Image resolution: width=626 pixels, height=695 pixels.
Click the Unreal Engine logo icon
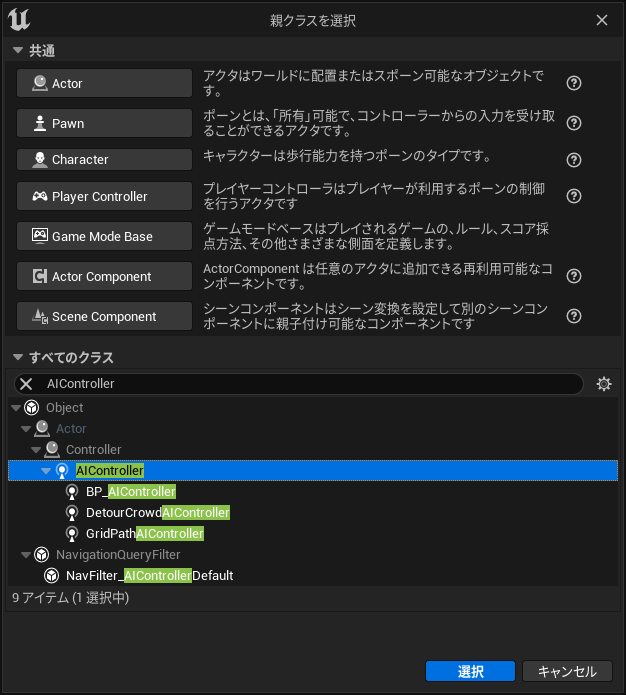(19, 20)
